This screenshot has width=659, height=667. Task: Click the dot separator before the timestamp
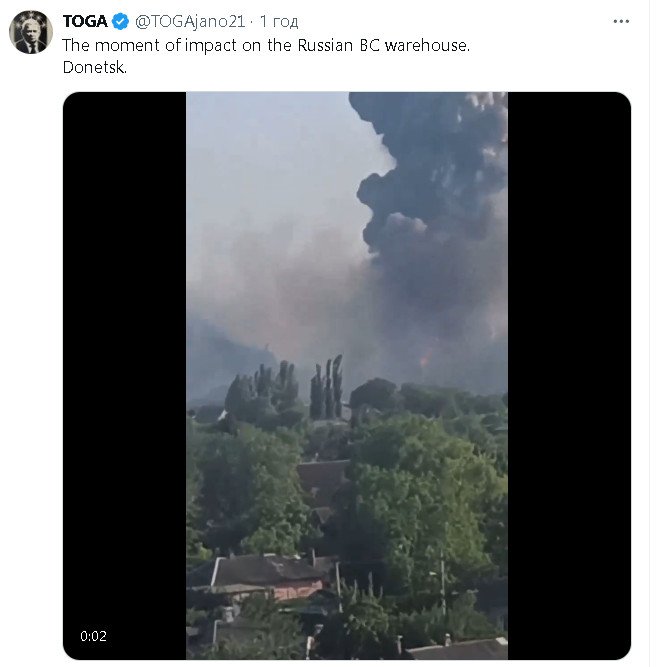click(x=253, y=21)
